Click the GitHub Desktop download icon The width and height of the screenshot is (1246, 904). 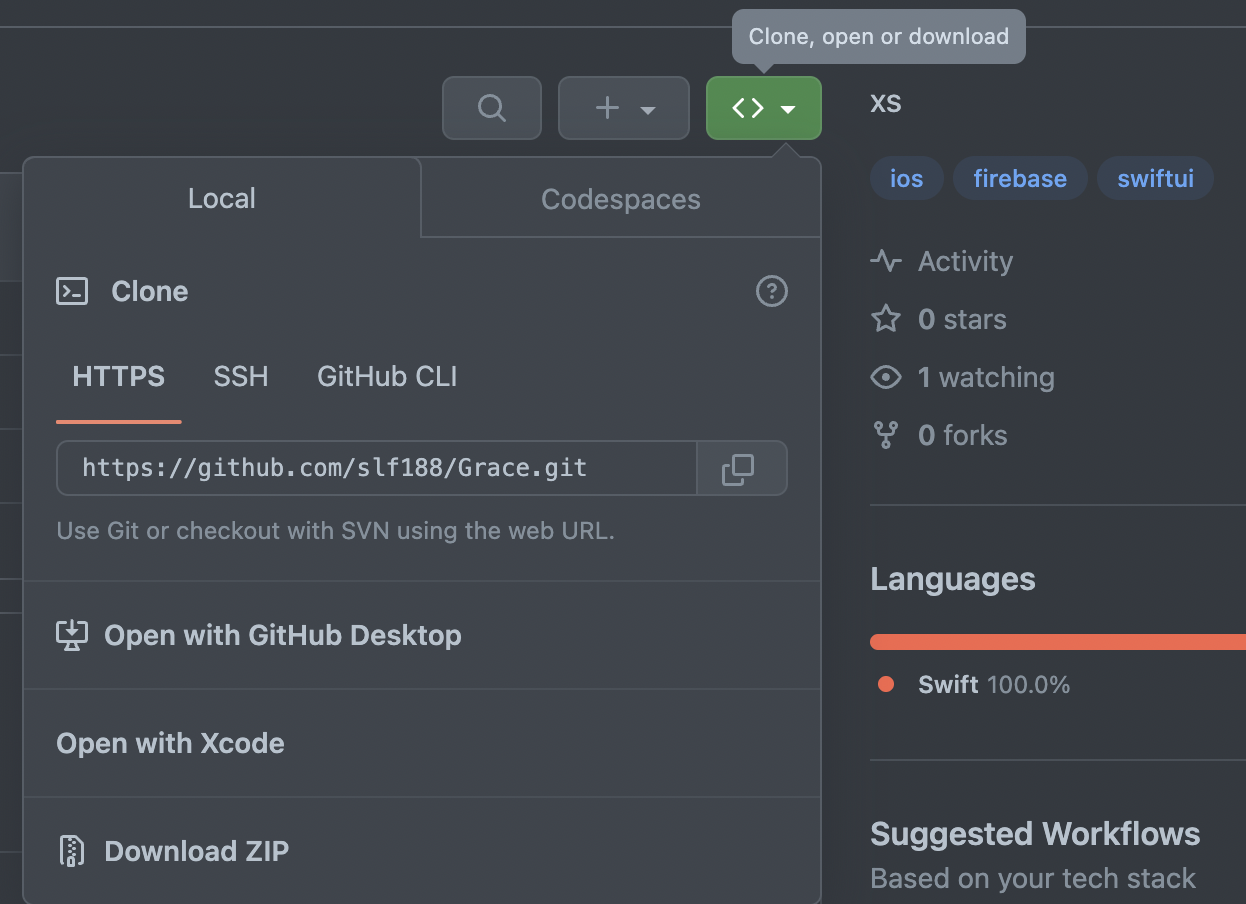pyautogui.click(x=72, y=635)
